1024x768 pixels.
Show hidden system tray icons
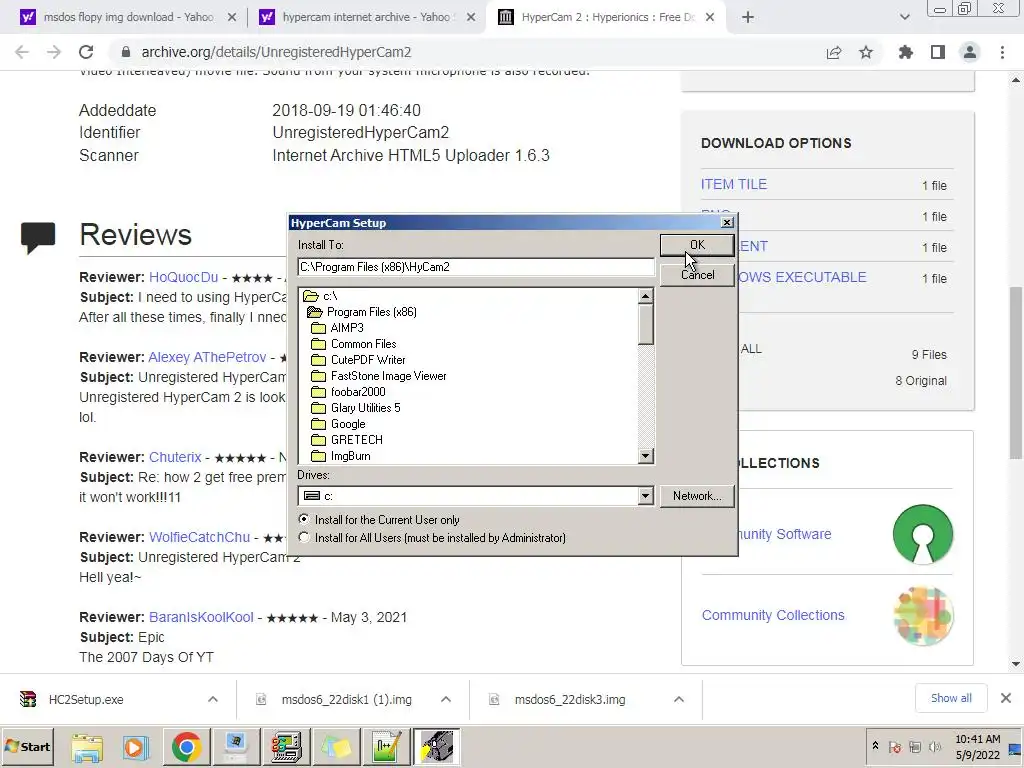[875, 746]
